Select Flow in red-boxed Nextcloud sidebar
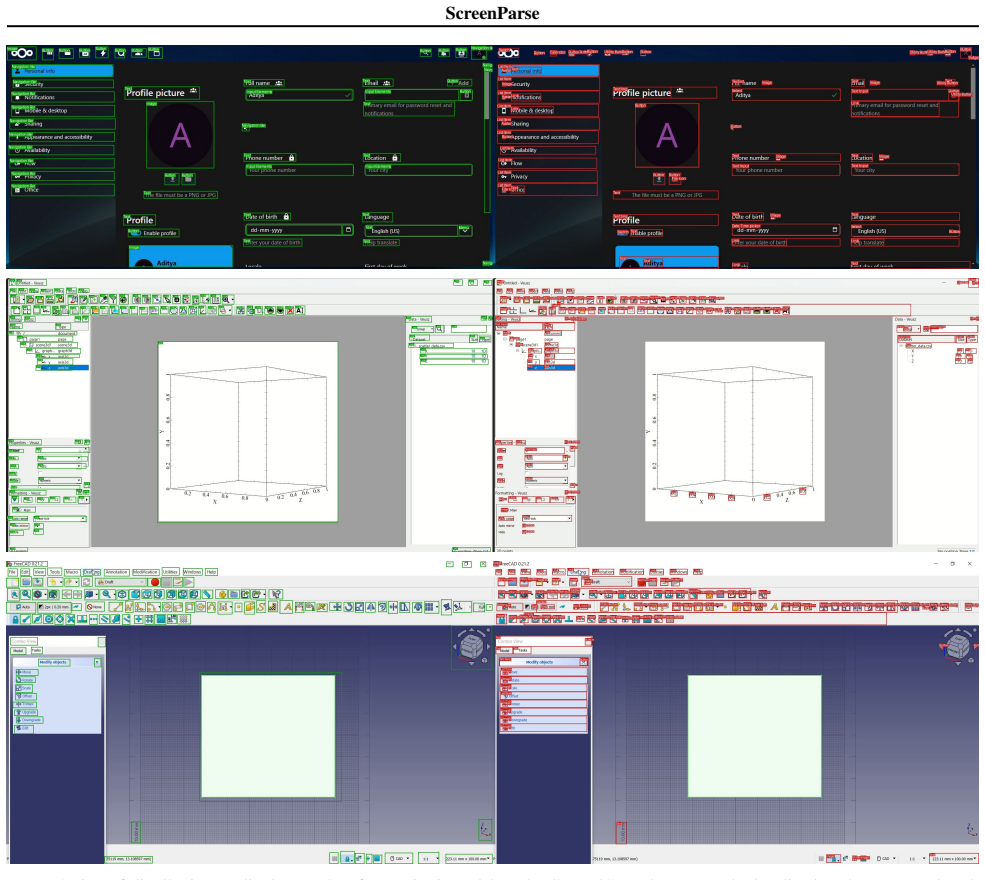 click(547, 163)
